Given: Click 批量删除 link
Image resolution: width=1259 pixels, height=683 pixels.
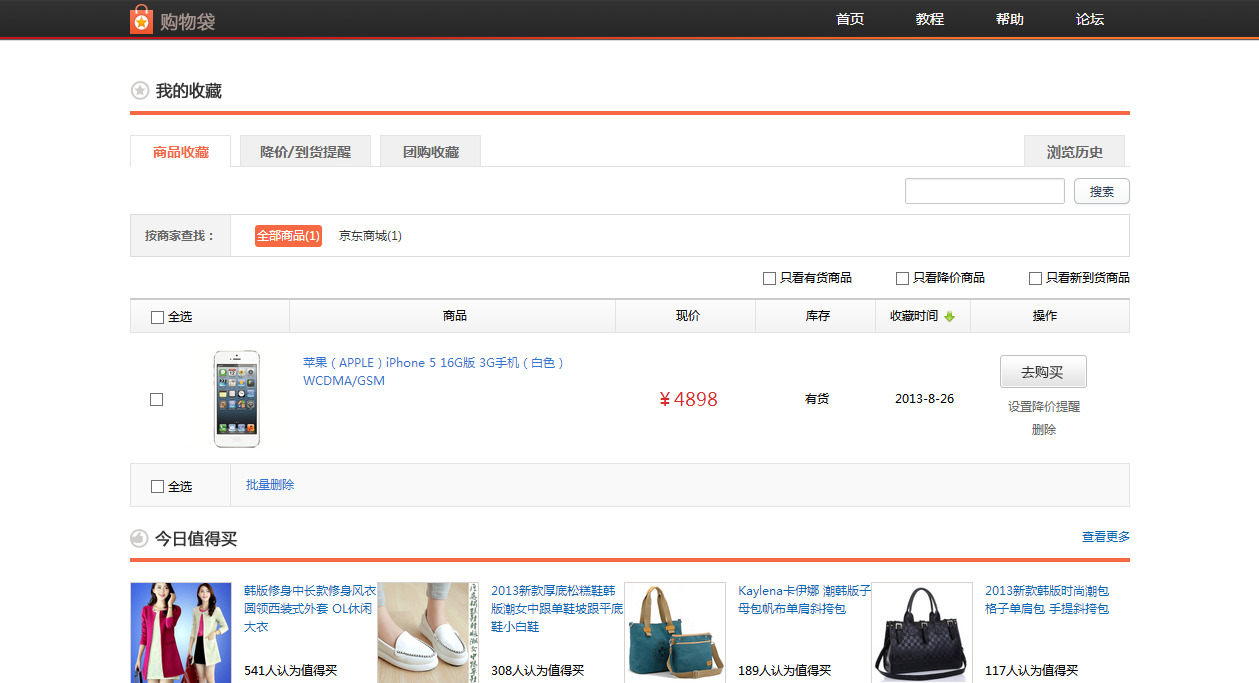Looking at the screenshot, I should click(x=270, y=485).
